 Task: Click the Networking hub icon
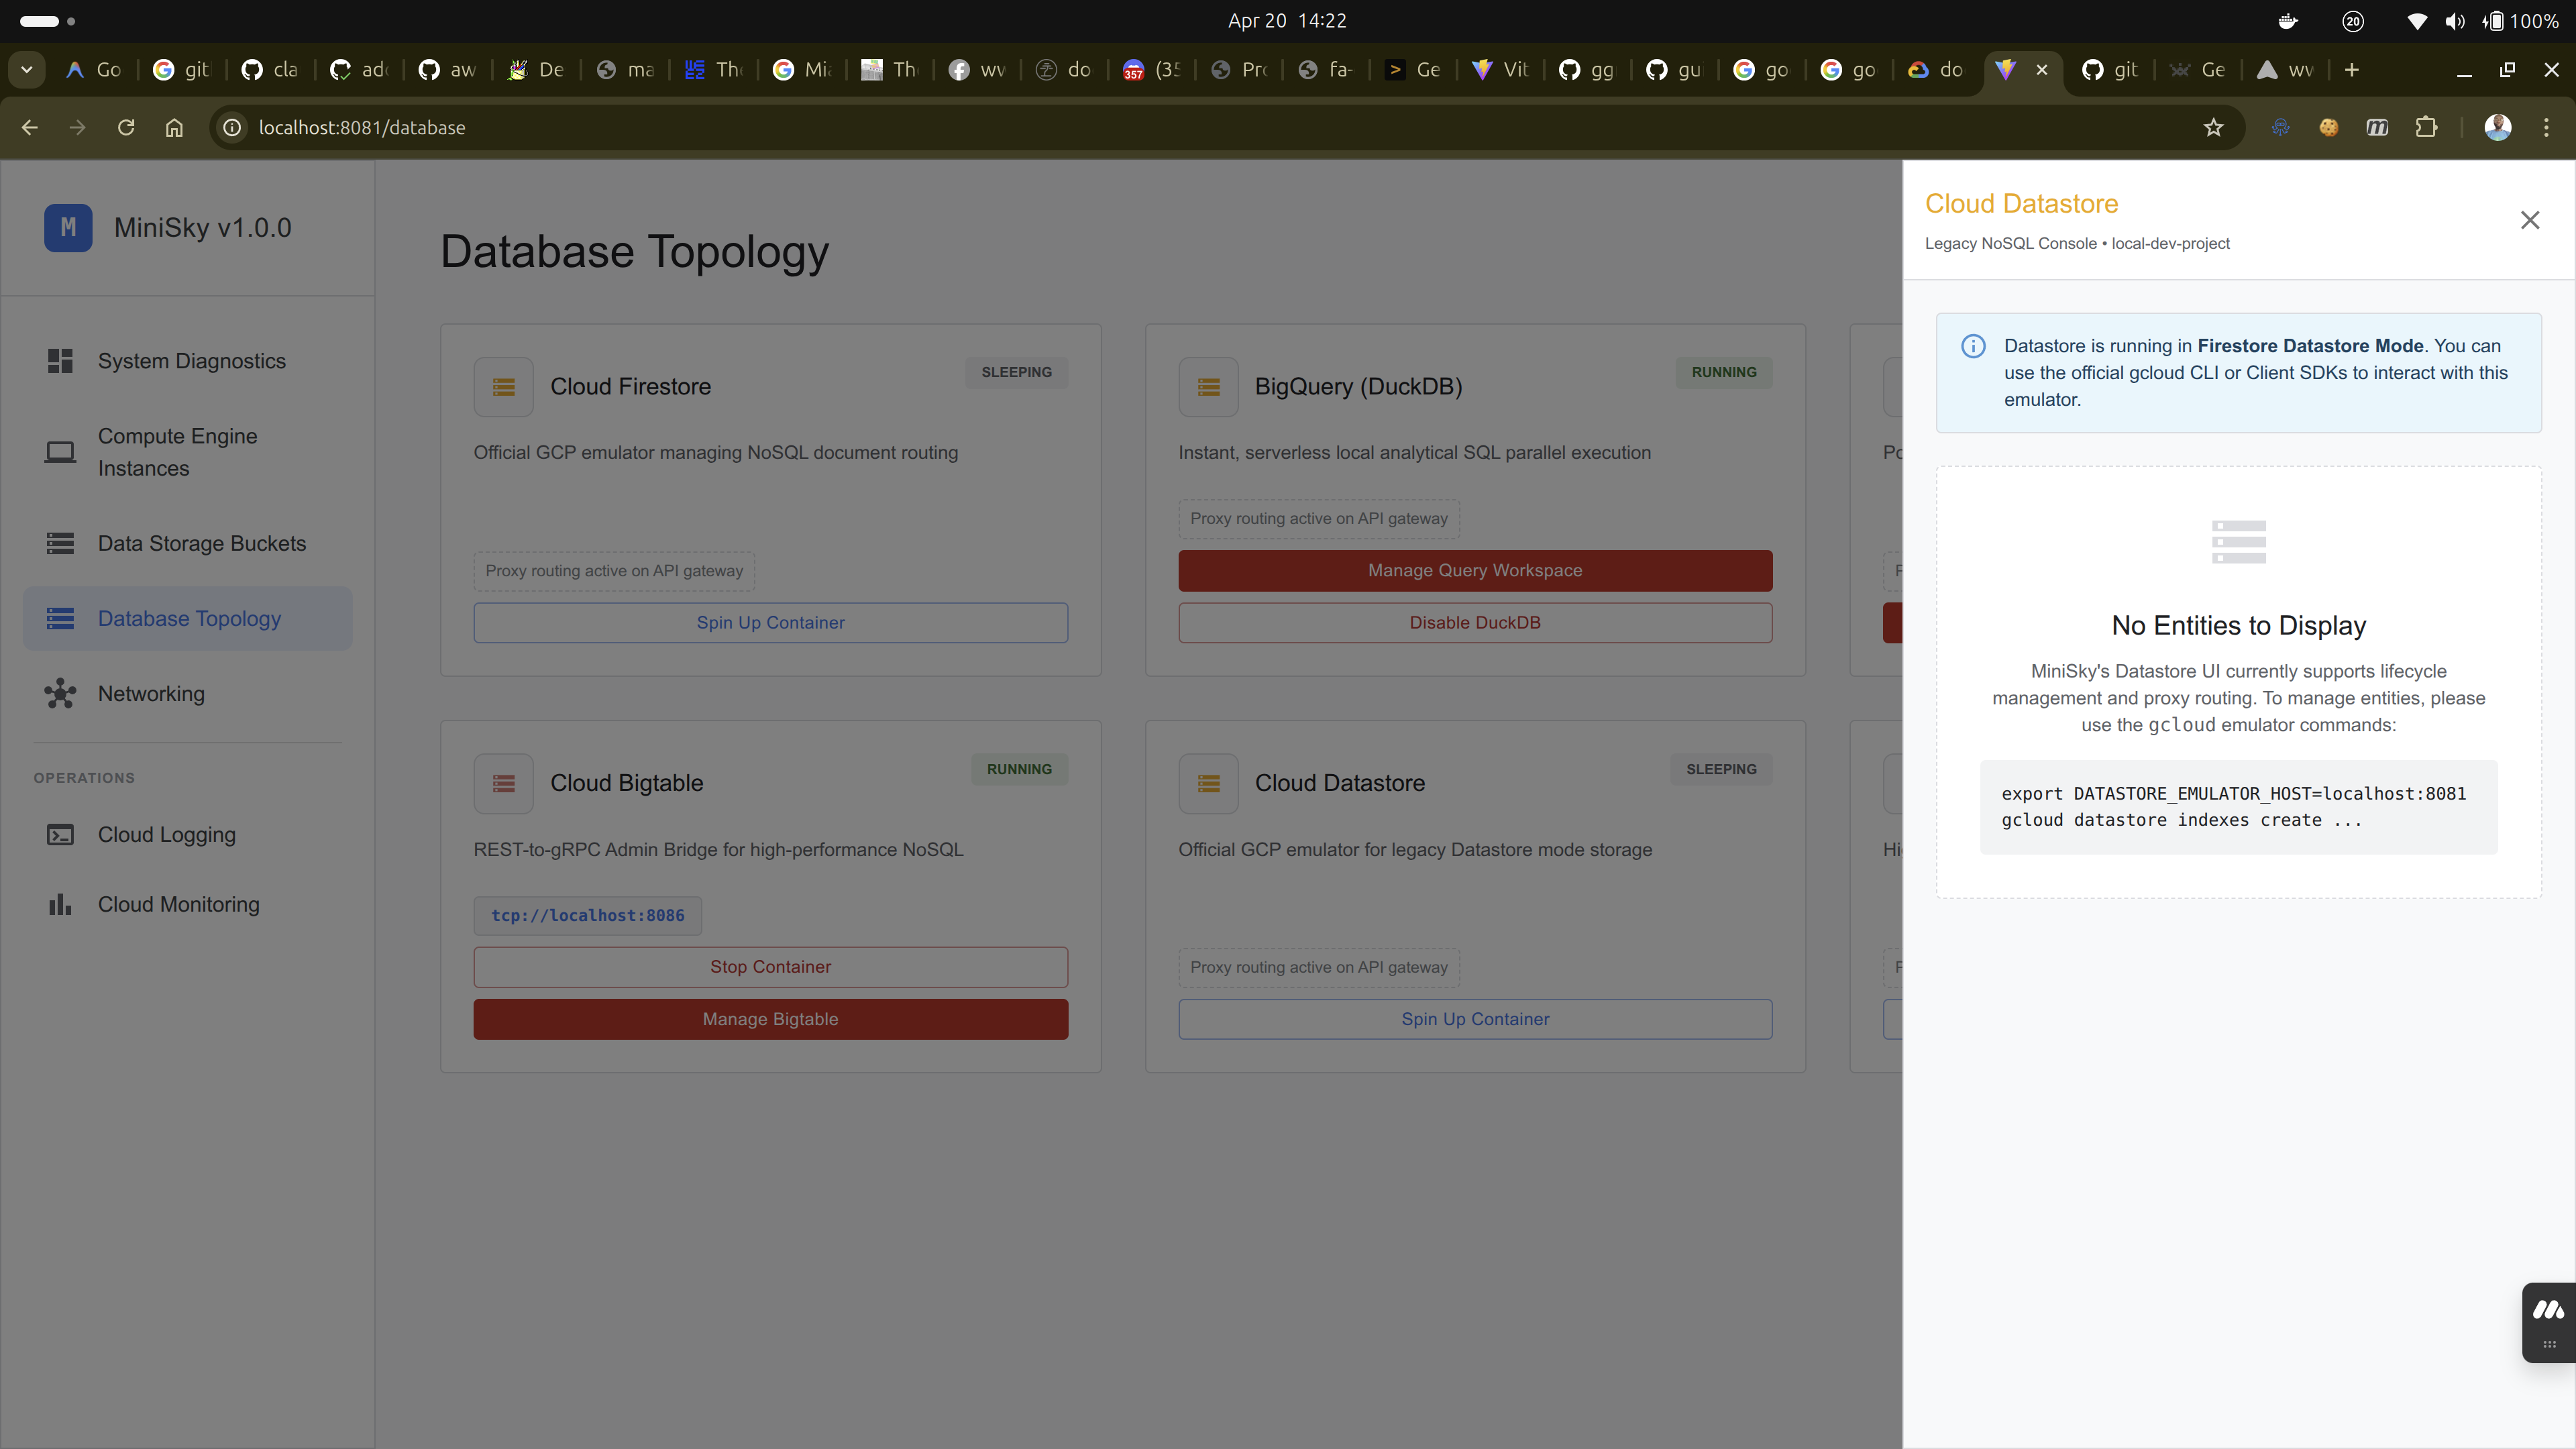tap(60, 693)
